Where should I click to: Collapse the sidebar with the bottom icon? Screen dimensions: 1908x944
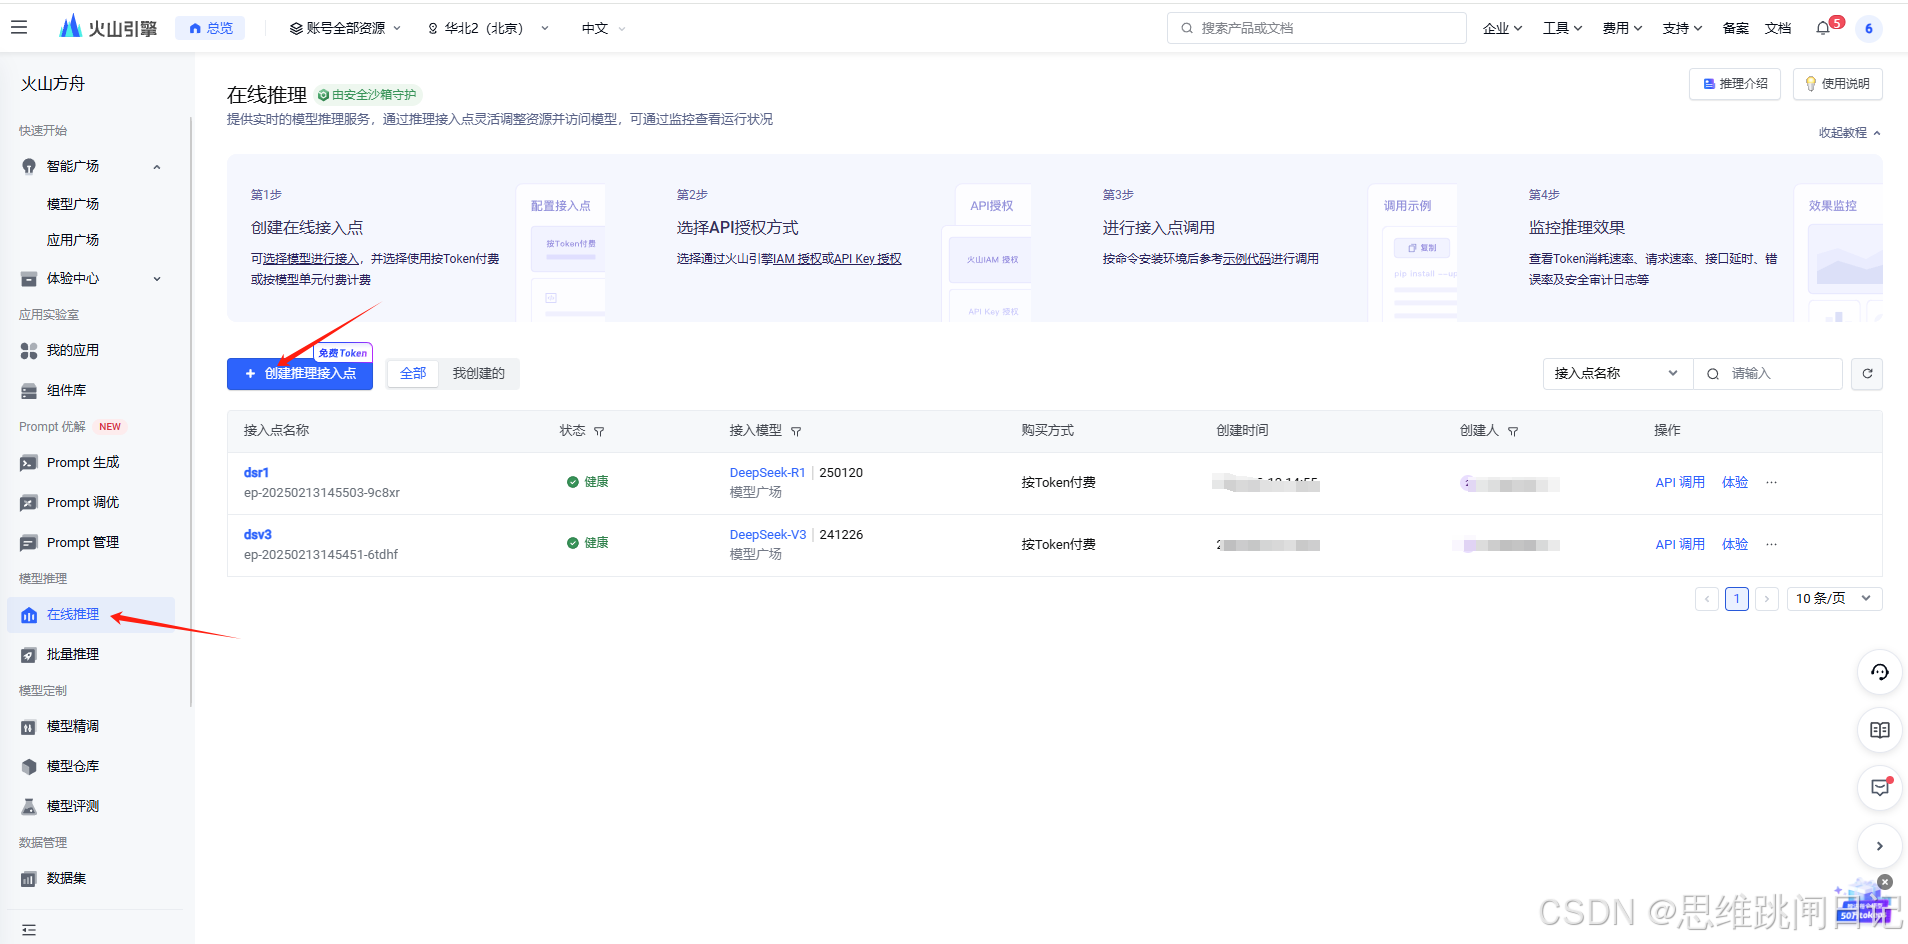29,930
